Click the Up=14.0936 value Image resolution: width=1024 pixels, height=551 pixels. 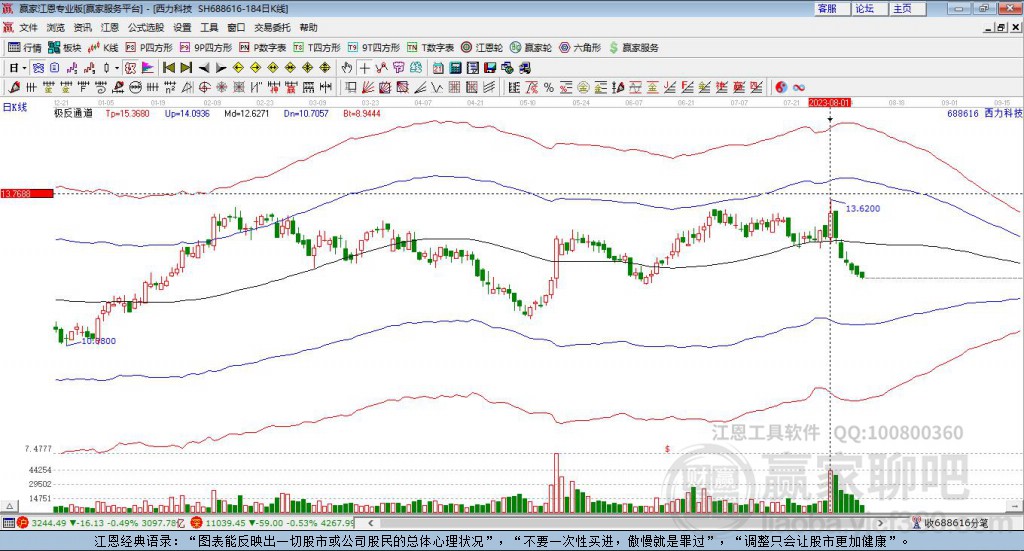click(x=187, y=114)
